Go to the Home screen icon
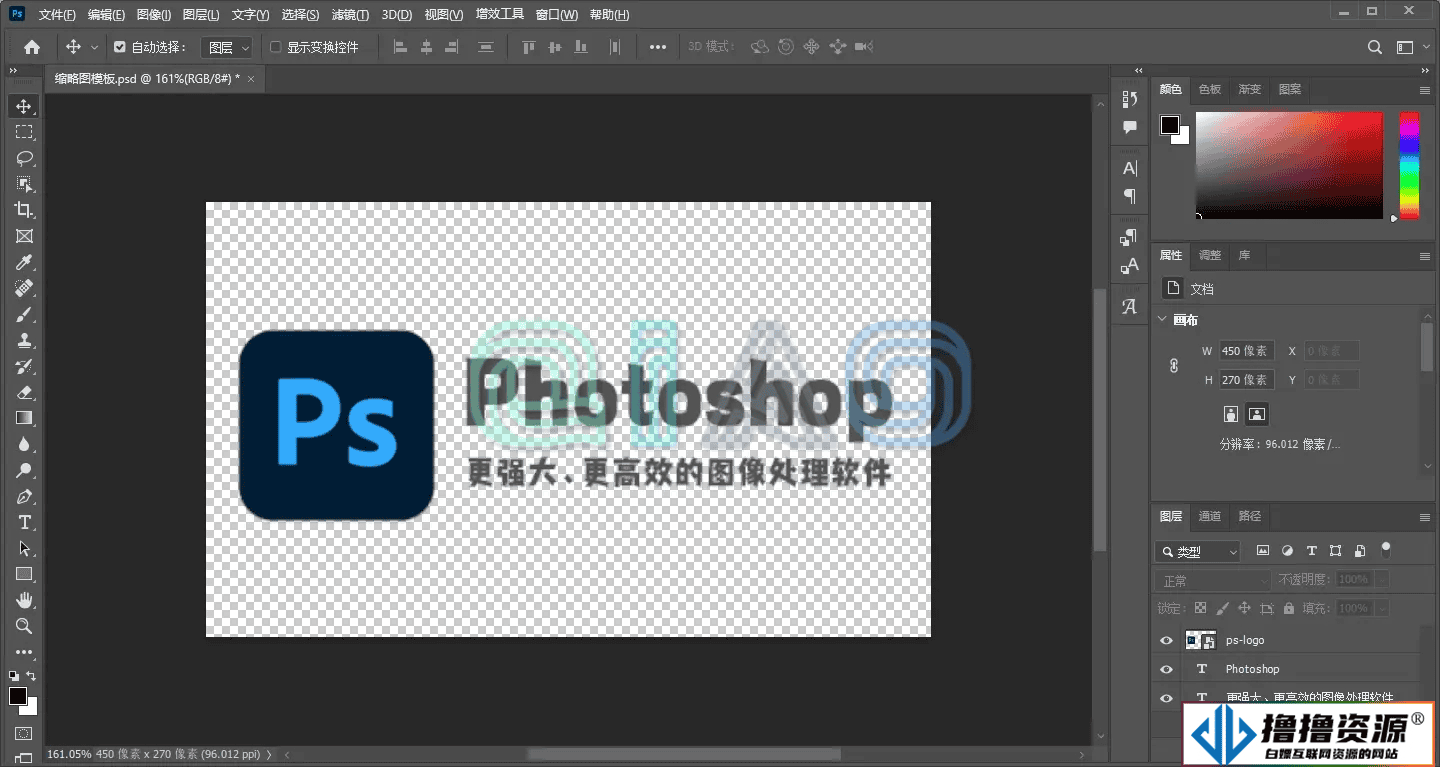Viewport: 1440px width, 767px height. [x=32, y=47]
